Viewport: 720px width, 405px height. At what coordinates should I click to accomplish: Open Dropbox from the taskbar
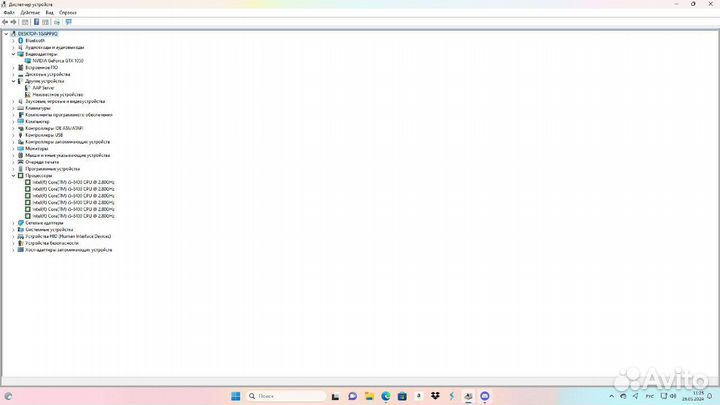point(435,396)
